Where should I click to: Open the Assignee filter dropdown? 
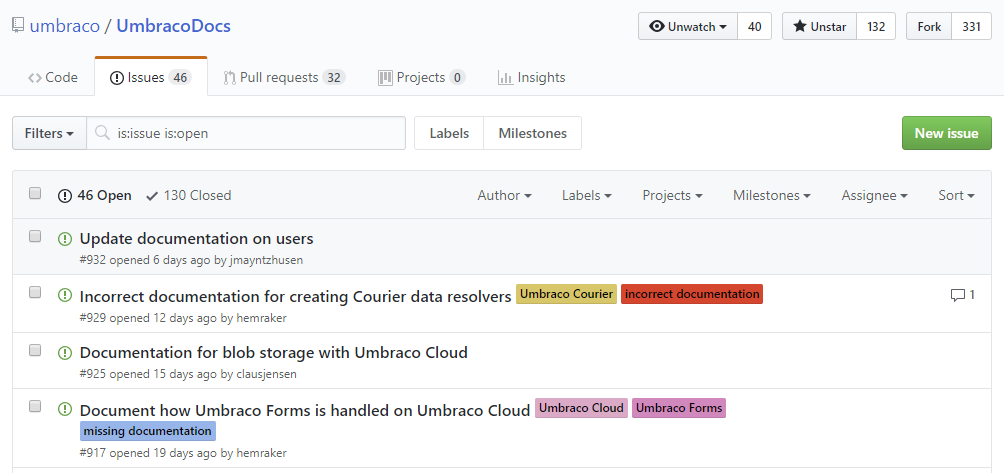[x=875, y=195]
